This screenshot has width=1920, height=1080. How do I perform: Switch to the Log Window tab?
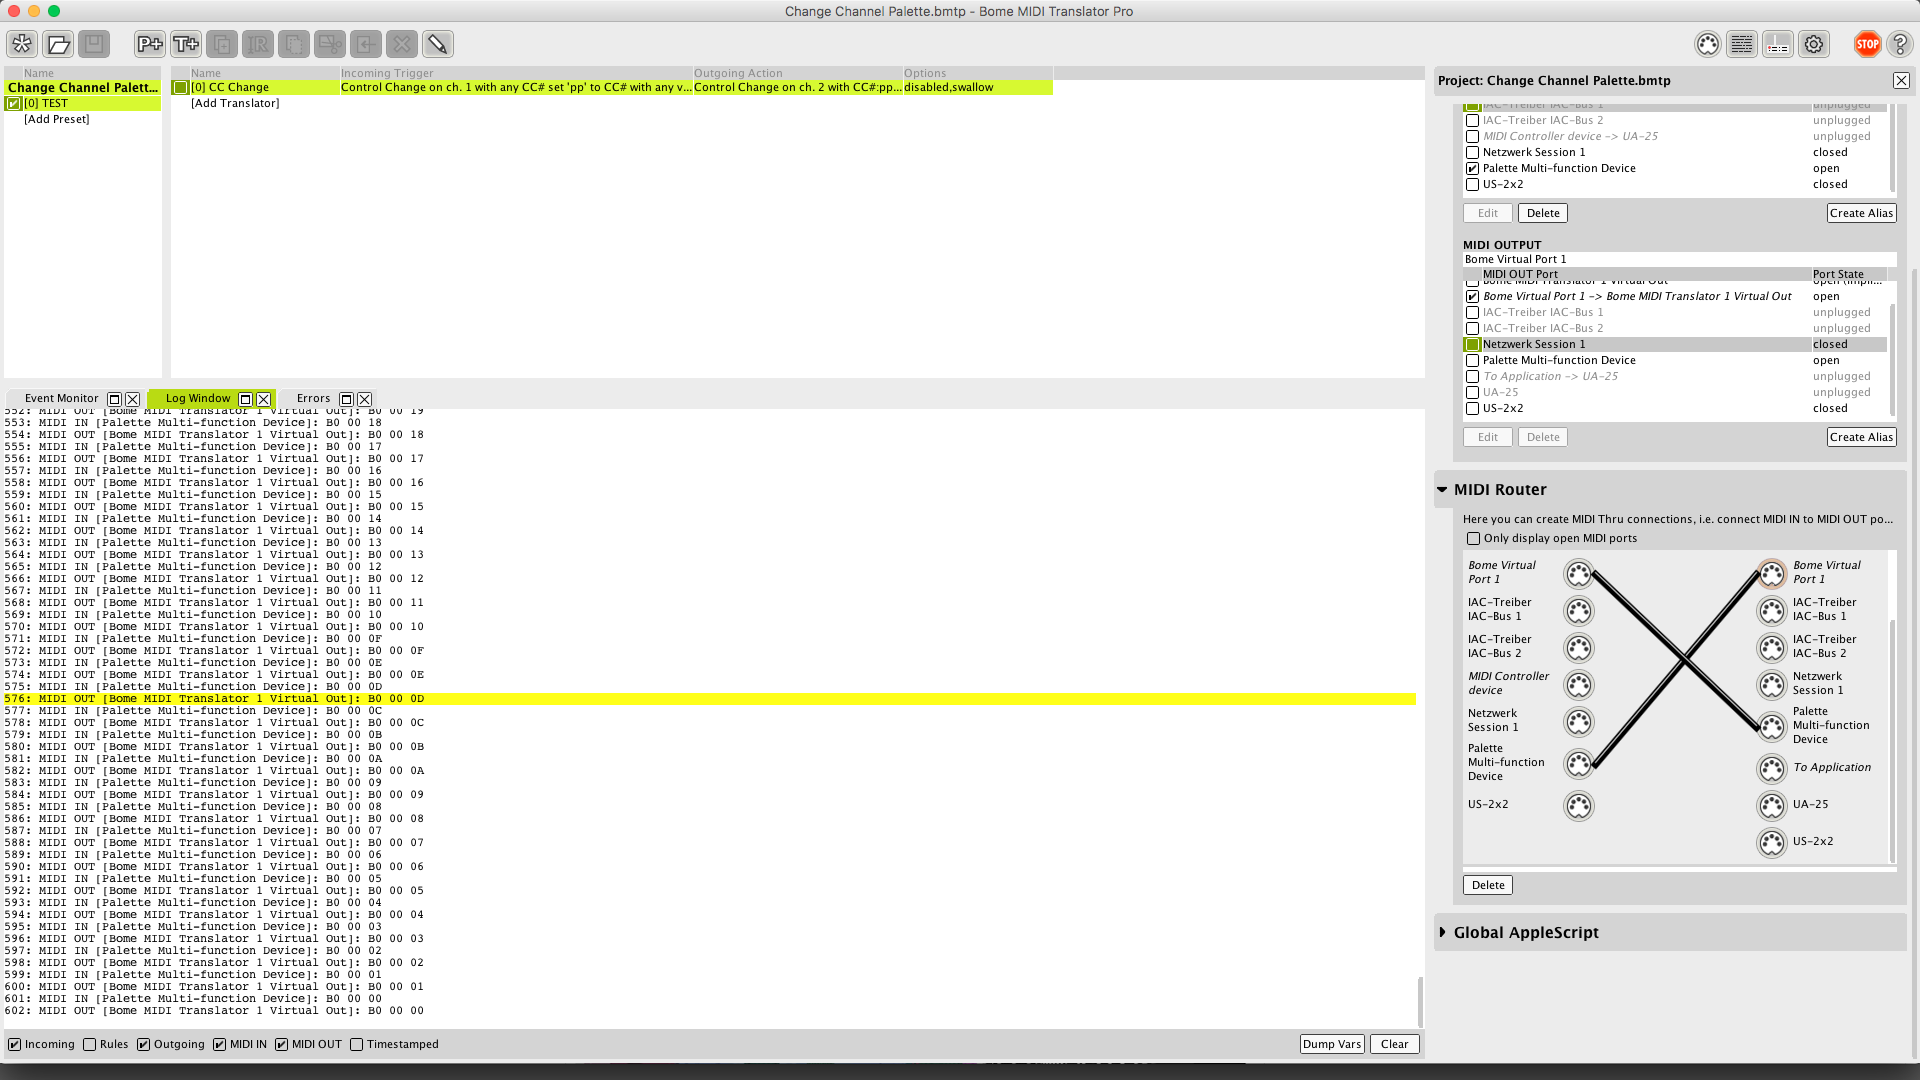198,399
